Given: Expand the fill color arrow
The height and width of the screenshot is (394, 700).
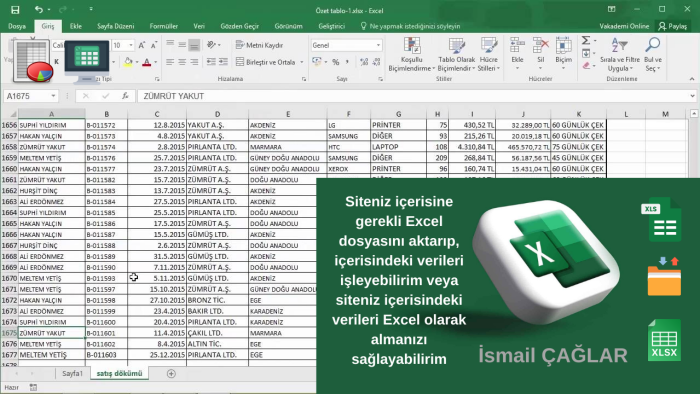Looking at the screenshot, I should 137,62.
